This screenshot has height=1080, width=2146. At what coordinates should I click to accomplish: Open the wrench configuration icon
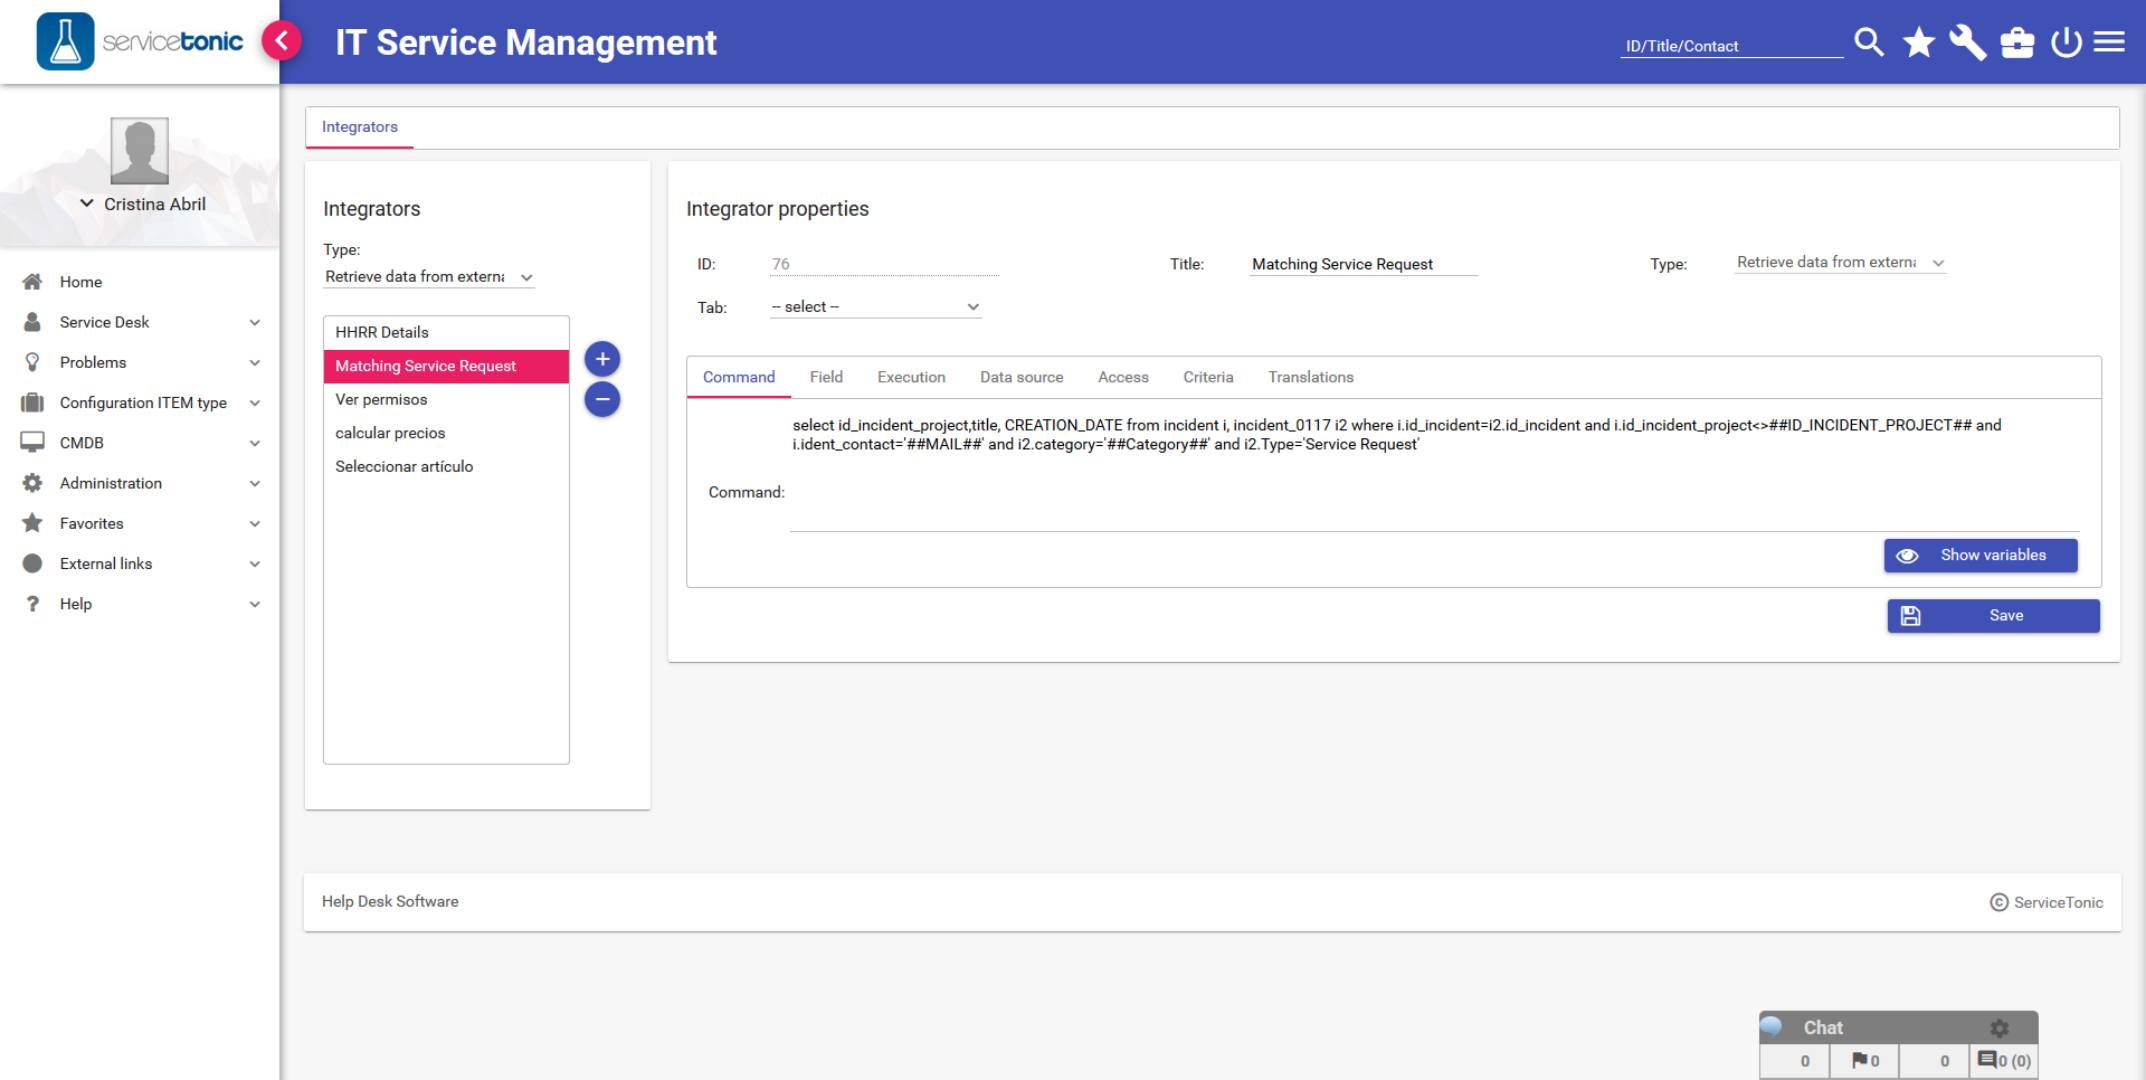[x=1968, y=42]
